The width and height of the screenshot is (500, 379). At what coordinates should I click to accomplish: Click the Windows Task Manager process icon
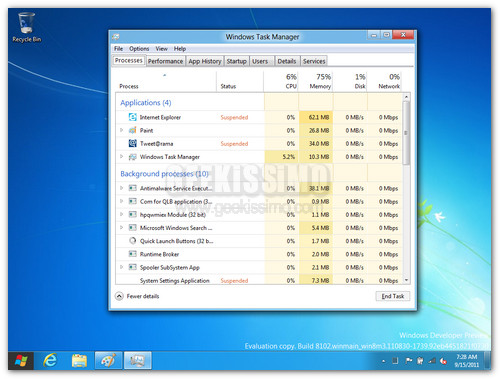pyautogui.click(x=133, y=157)
